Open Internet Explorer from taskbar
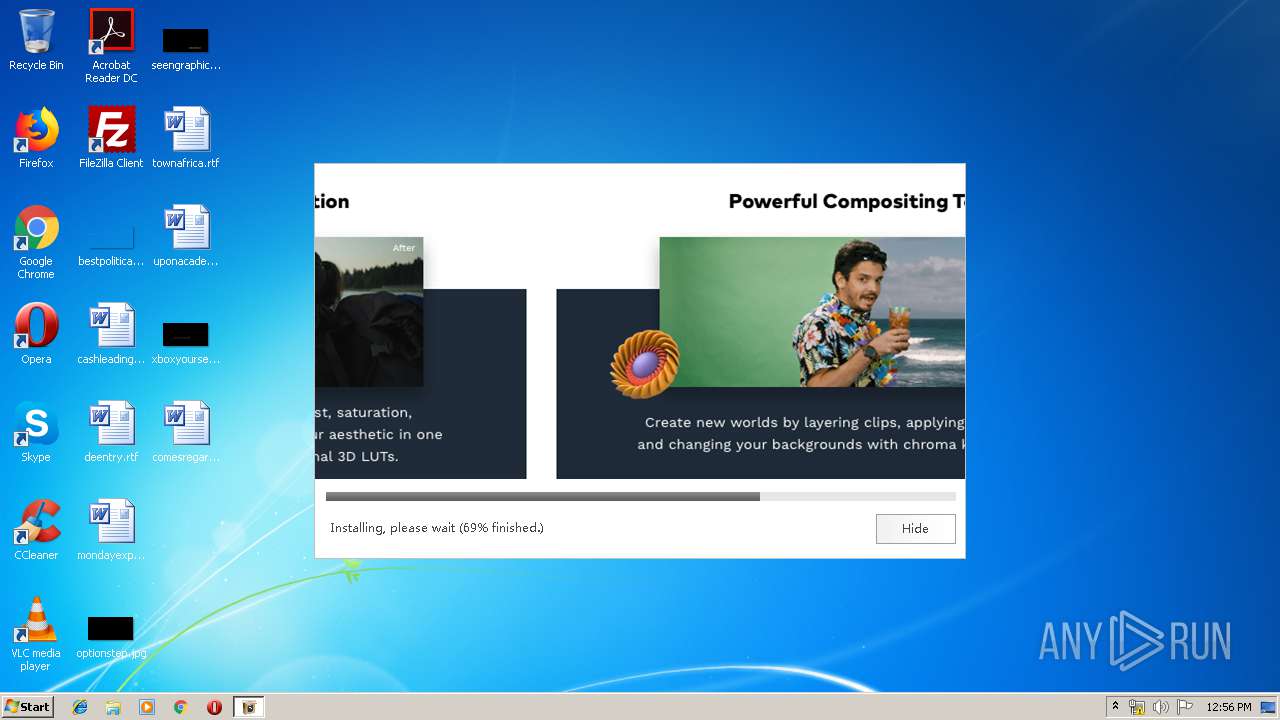1280x720 pixels. 80,707
